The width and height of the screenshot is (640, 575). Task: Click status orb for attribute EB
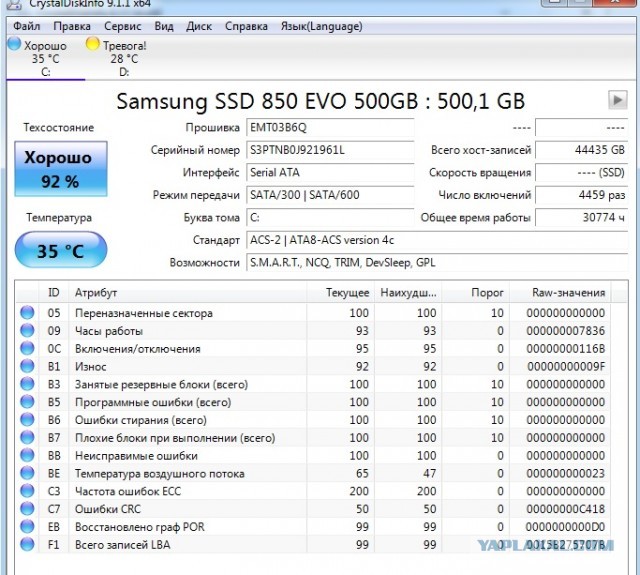coord(27,526)
